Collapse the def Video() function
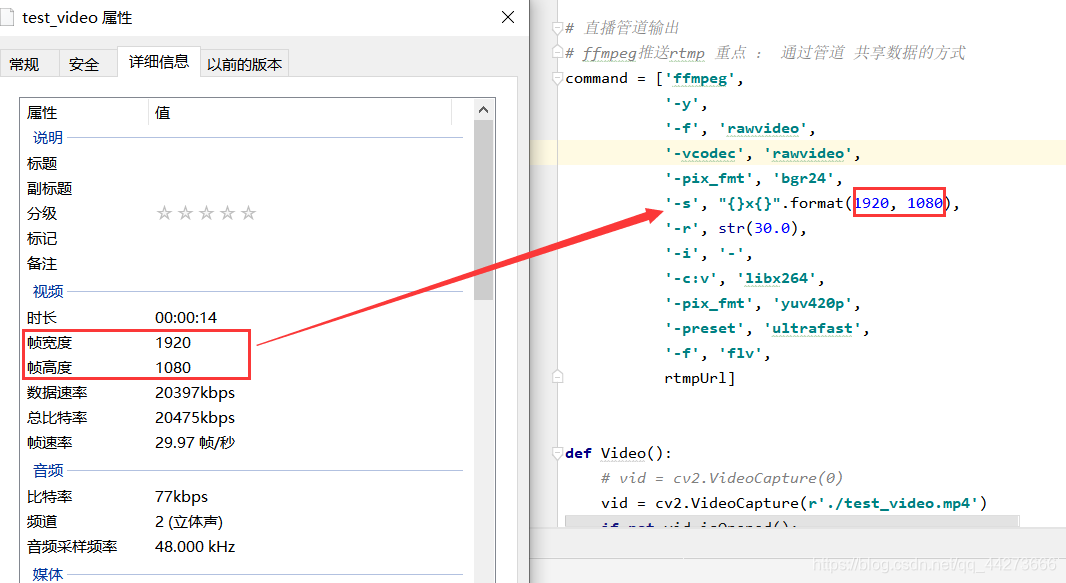The height and width of the screenshot is (583, 1066). pyautogui.click(x=556, y=452)
